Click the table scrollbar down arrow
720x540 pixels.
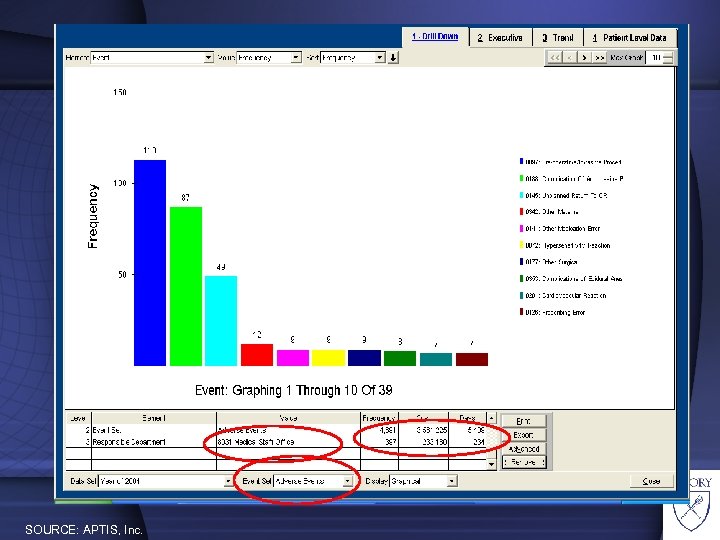(x=491, y=464)
